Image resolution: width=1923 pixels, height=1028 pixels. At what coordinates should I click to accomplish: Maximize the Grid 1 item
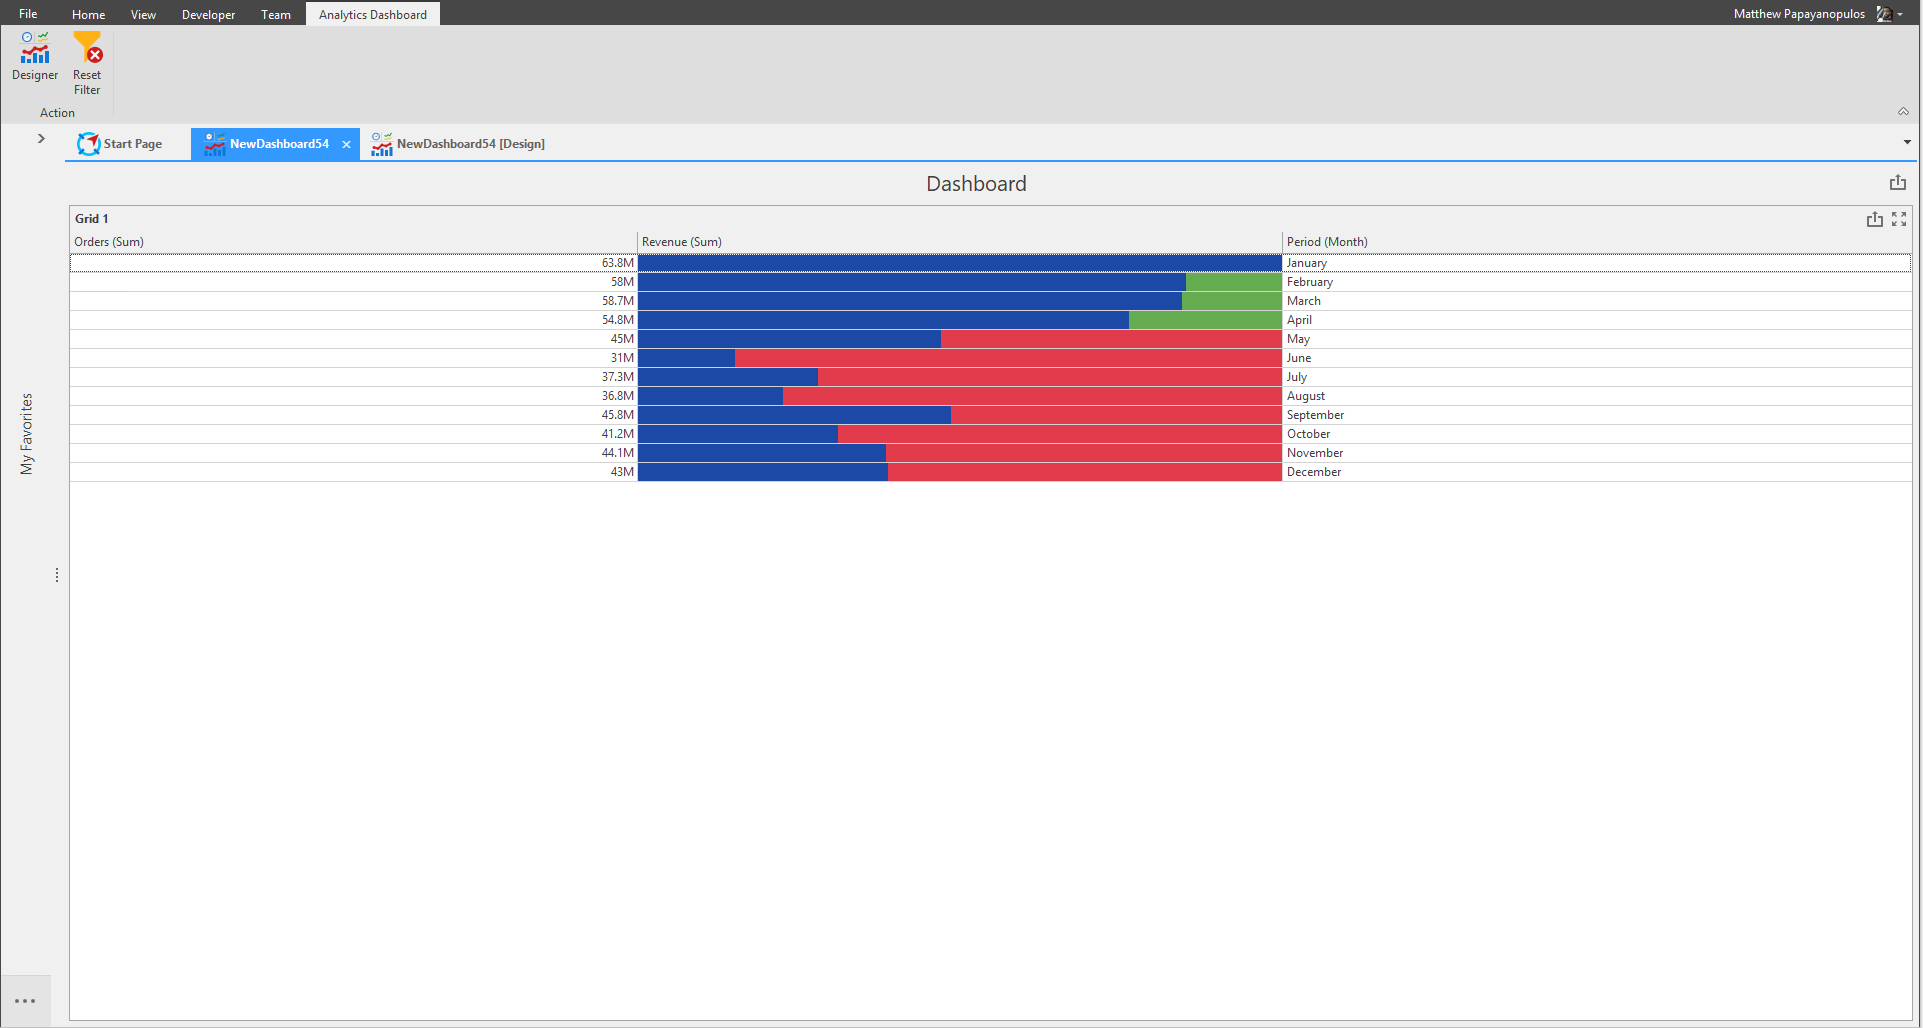coord(1899,219)
